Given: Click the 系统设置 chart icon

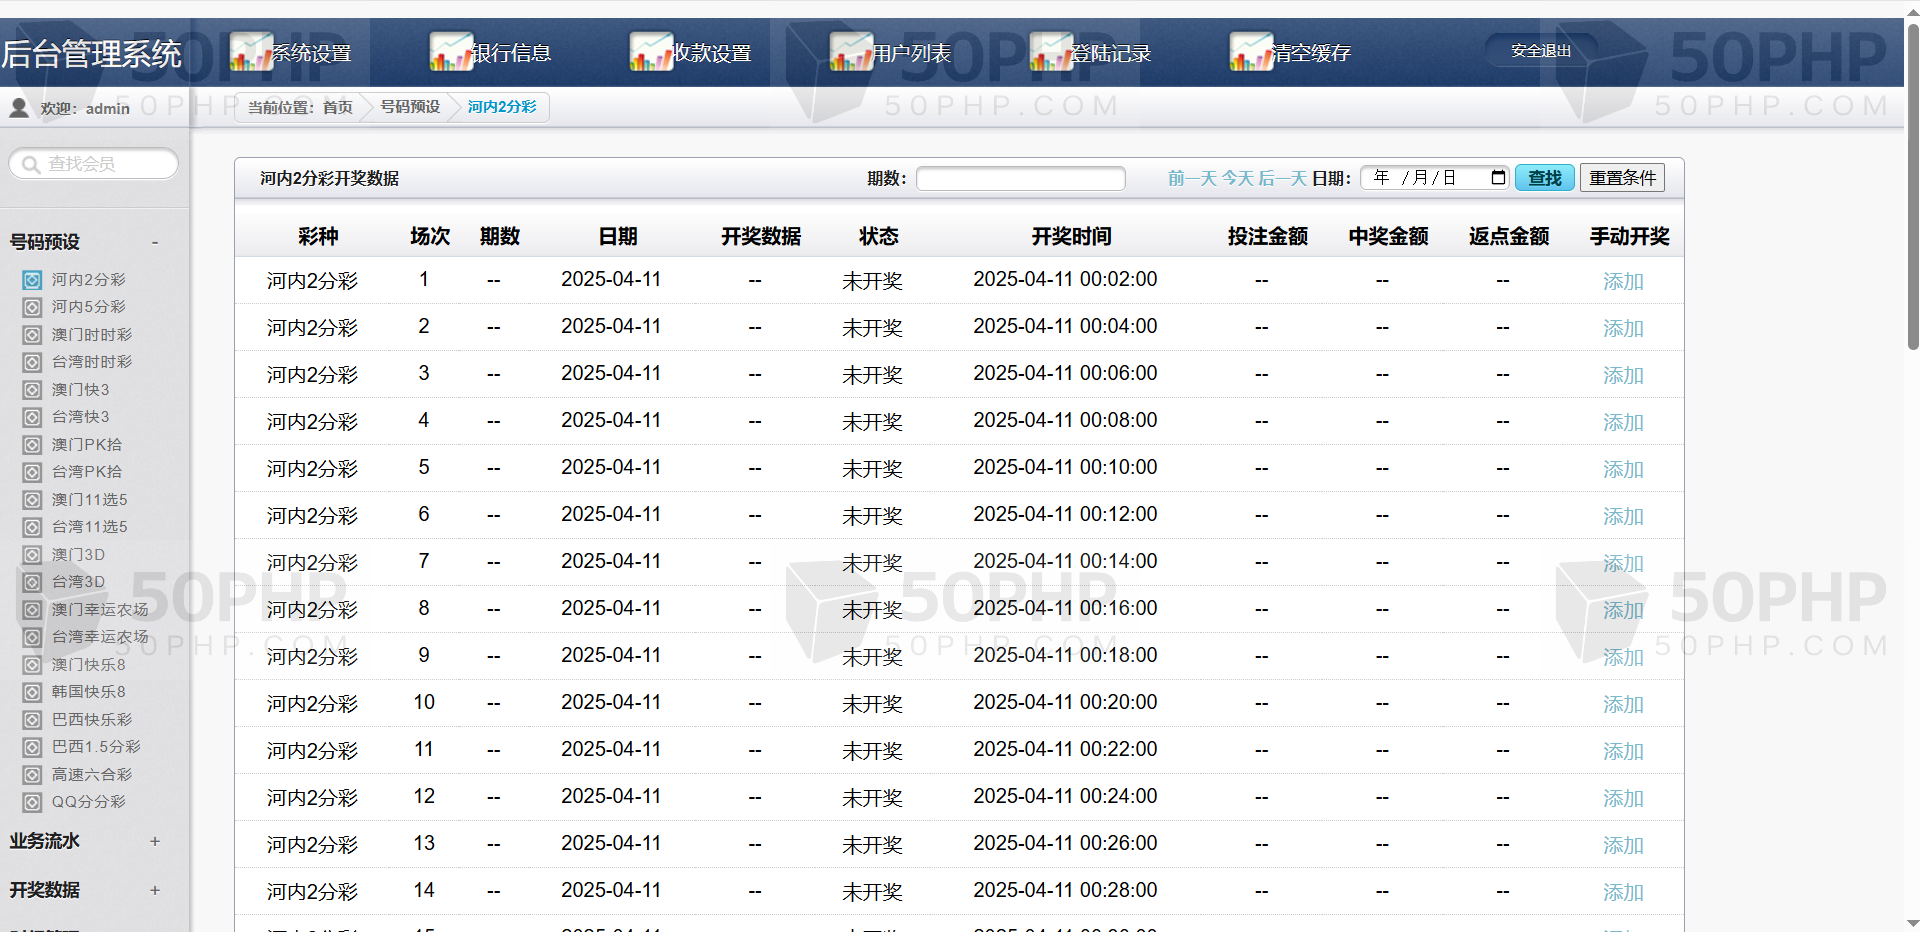Looking at the screenshot, I should pos(251,52).
